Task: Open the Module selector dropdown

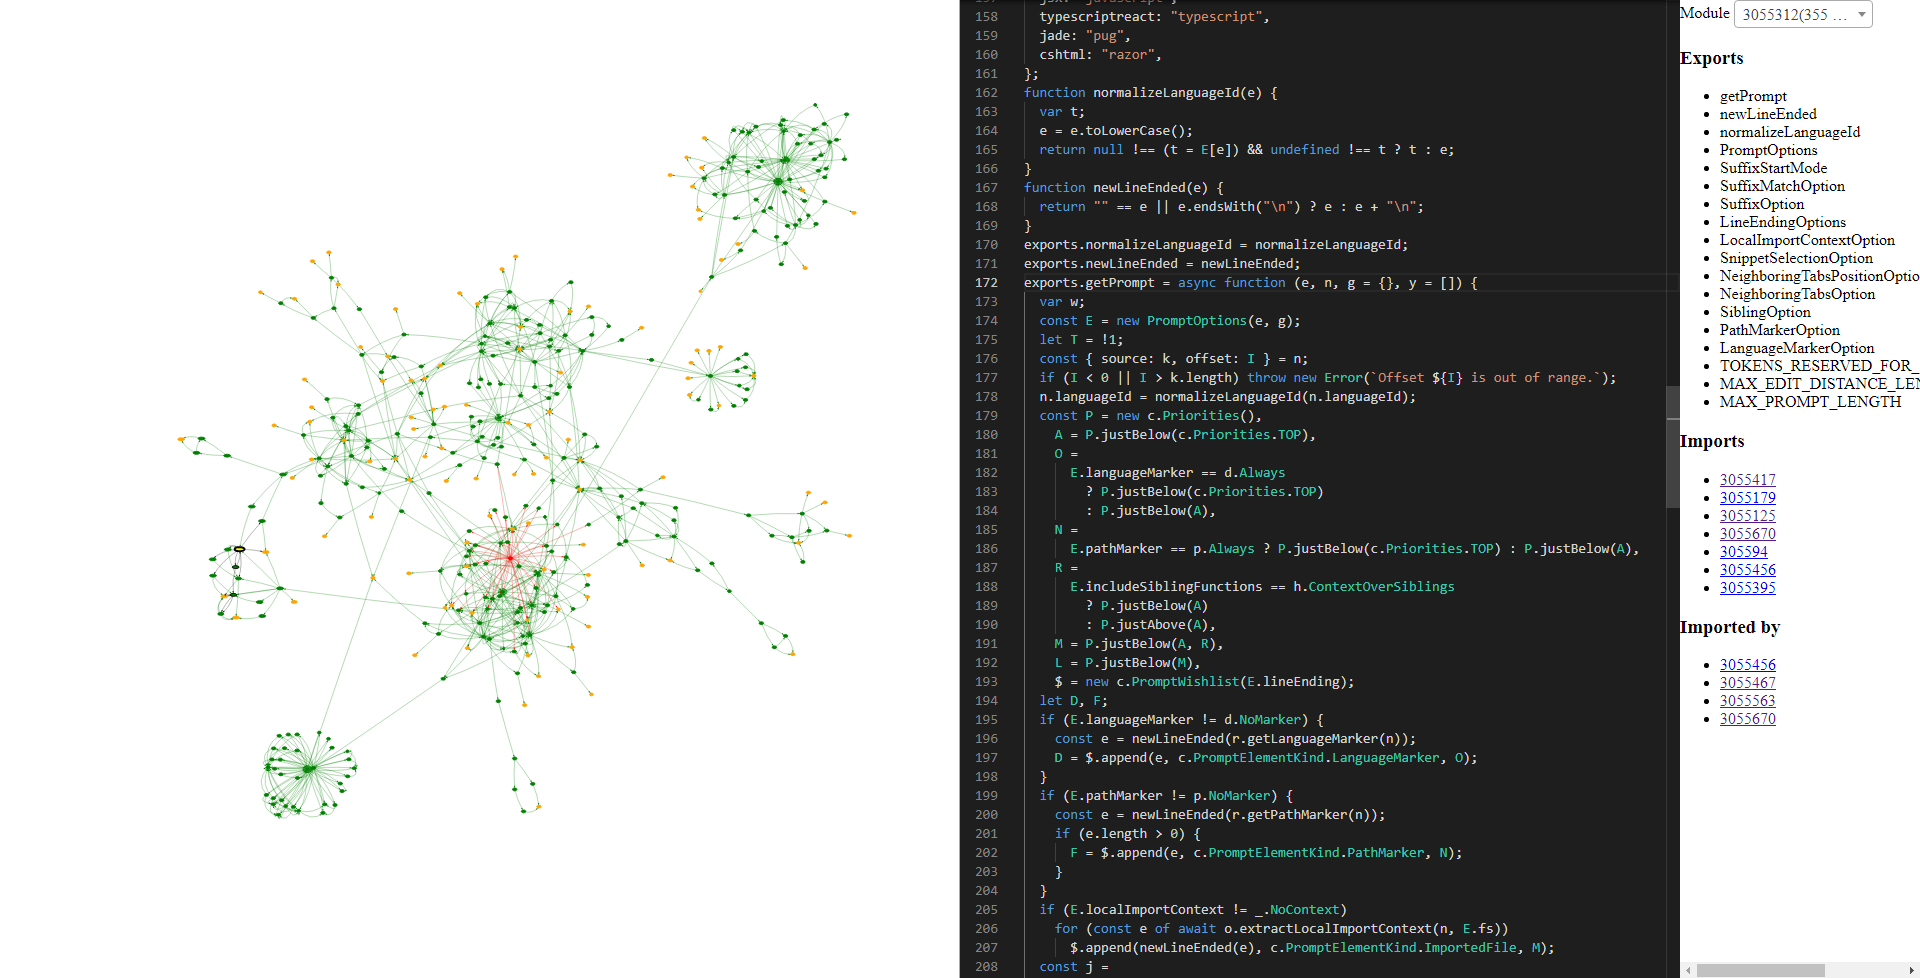Action: click(1803, 14)
